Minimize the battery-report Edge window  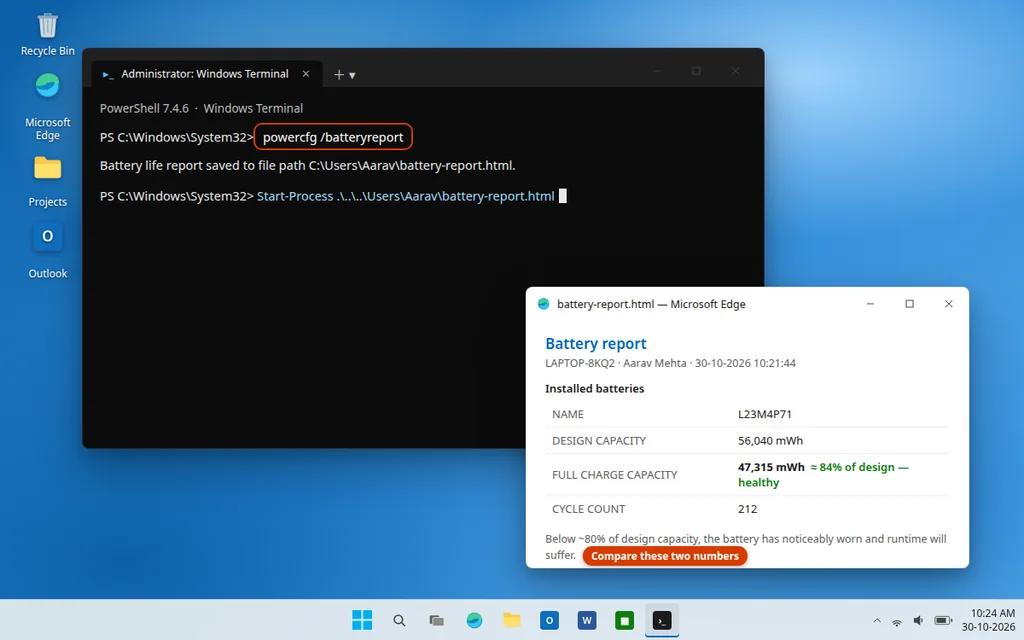pos(870,304)
